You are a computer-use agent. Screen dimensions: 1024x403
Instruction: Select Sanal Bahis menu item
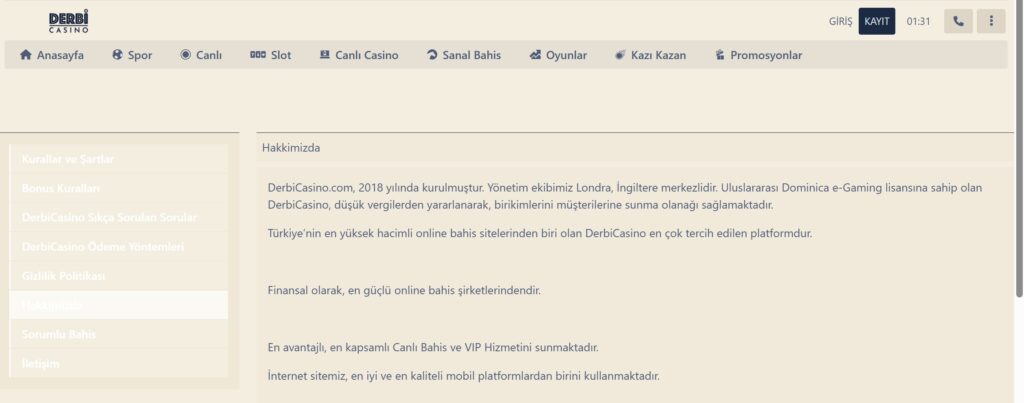click(x=464, y=55)
